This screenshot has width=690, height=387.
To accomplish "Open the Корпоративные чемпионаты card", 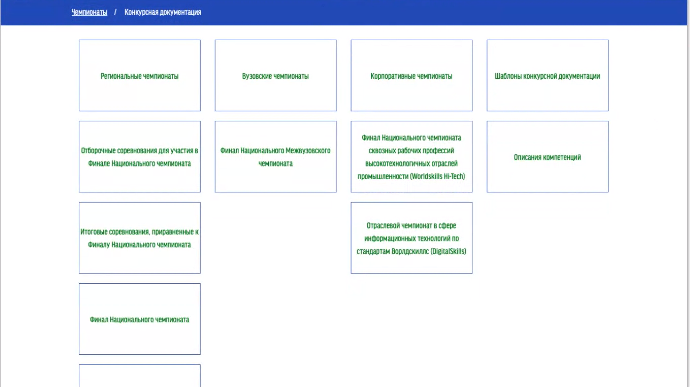I will coord(412,75).
